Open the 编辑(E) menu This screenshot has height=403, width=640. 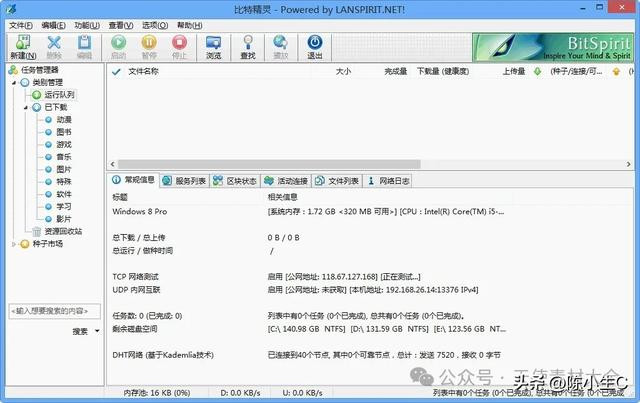53,25
